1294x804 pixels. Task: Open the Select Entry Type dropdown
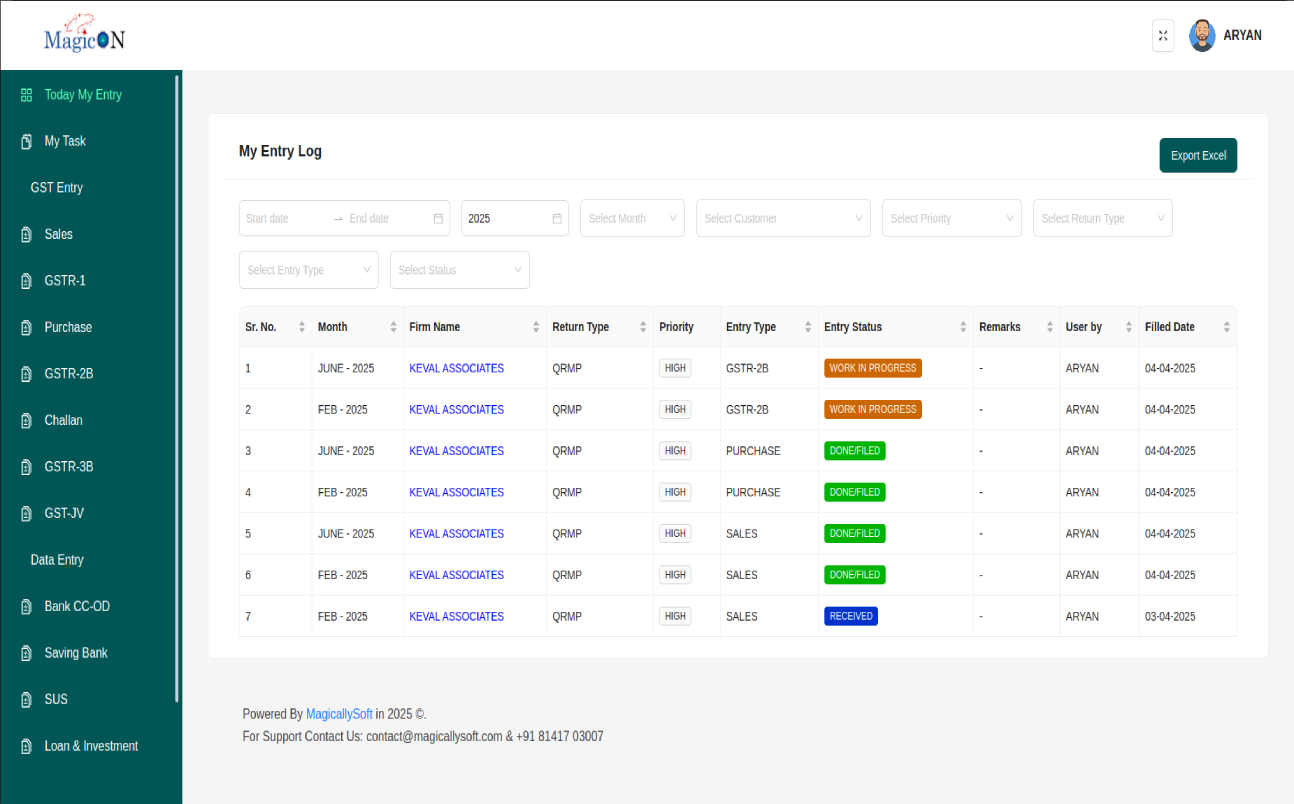pyautogui.click(x=308, y=270)
